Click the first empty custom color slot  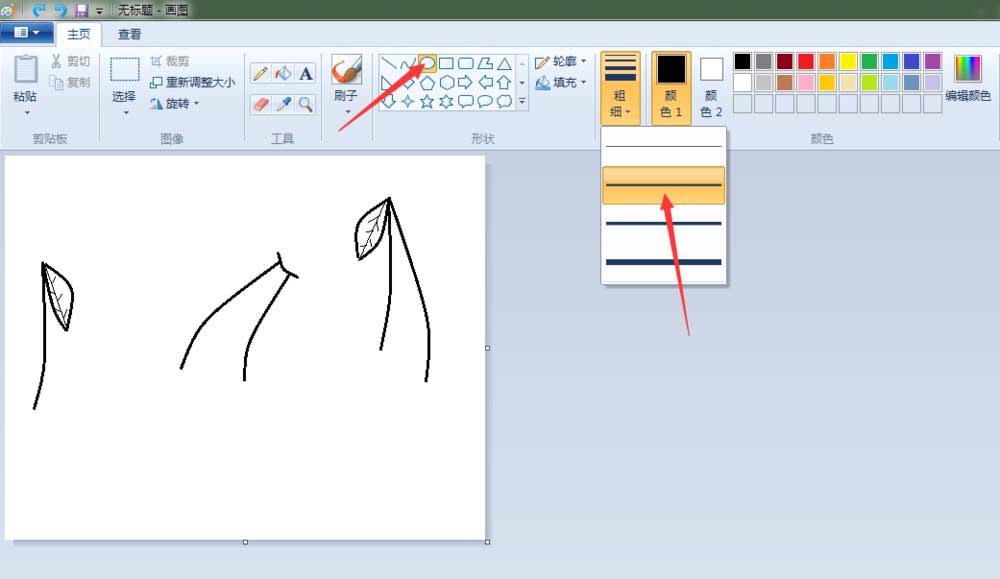tap(742, 103)
